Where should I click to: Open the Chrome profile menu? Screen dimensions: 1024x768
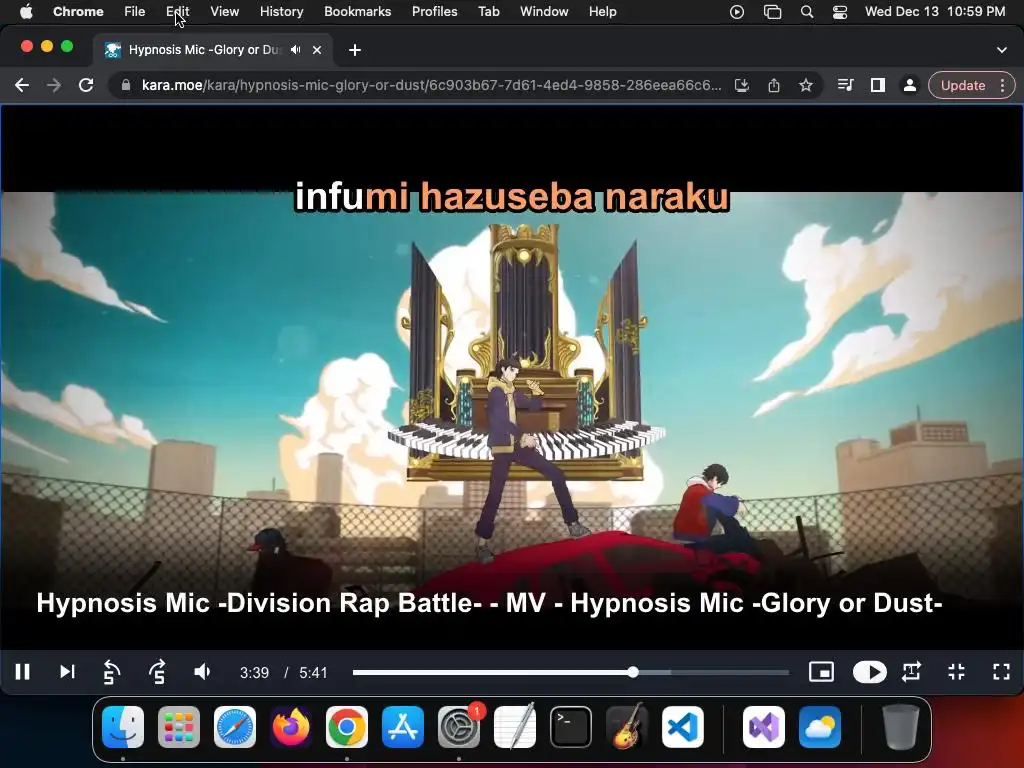point(909,86)
